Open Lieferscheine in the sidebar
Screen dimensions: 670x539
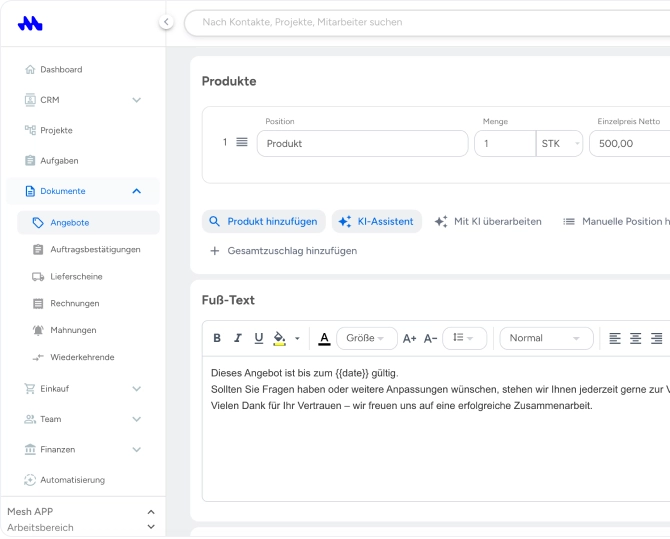click(x=76, y=277)
